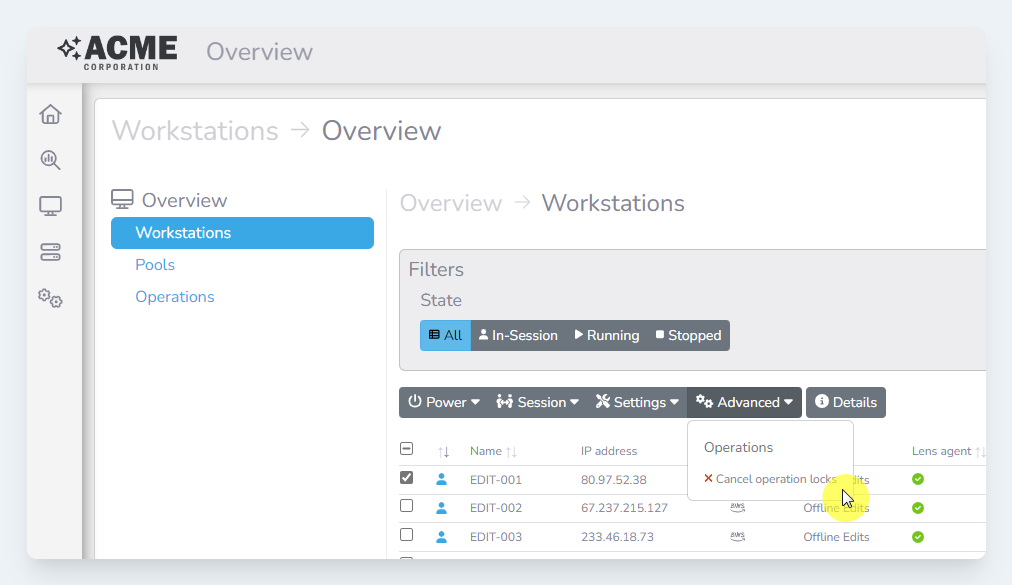The image size is (1012, 585).
Task: Filter workstations by Stopped state
Action: (x=688, y=336)
